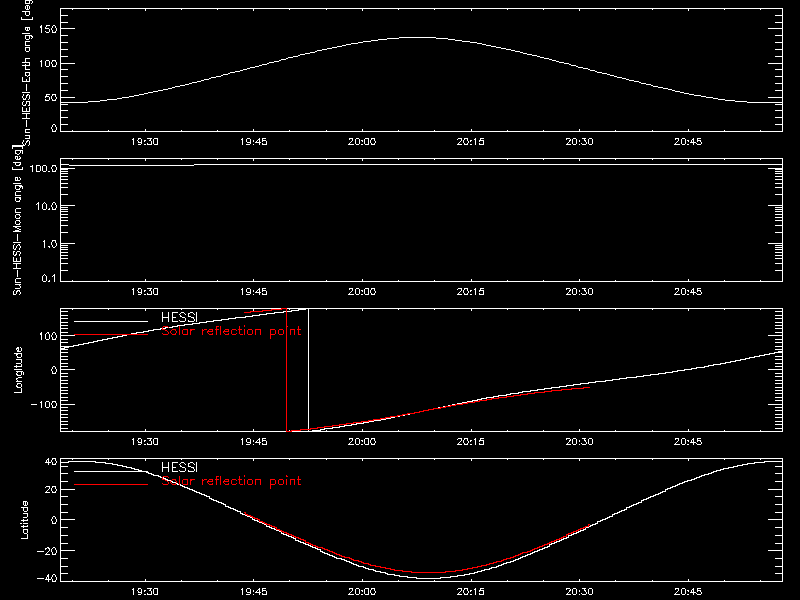
Task: Click 19:30 label under Earth angle plot
Action: tap(144, 142)
